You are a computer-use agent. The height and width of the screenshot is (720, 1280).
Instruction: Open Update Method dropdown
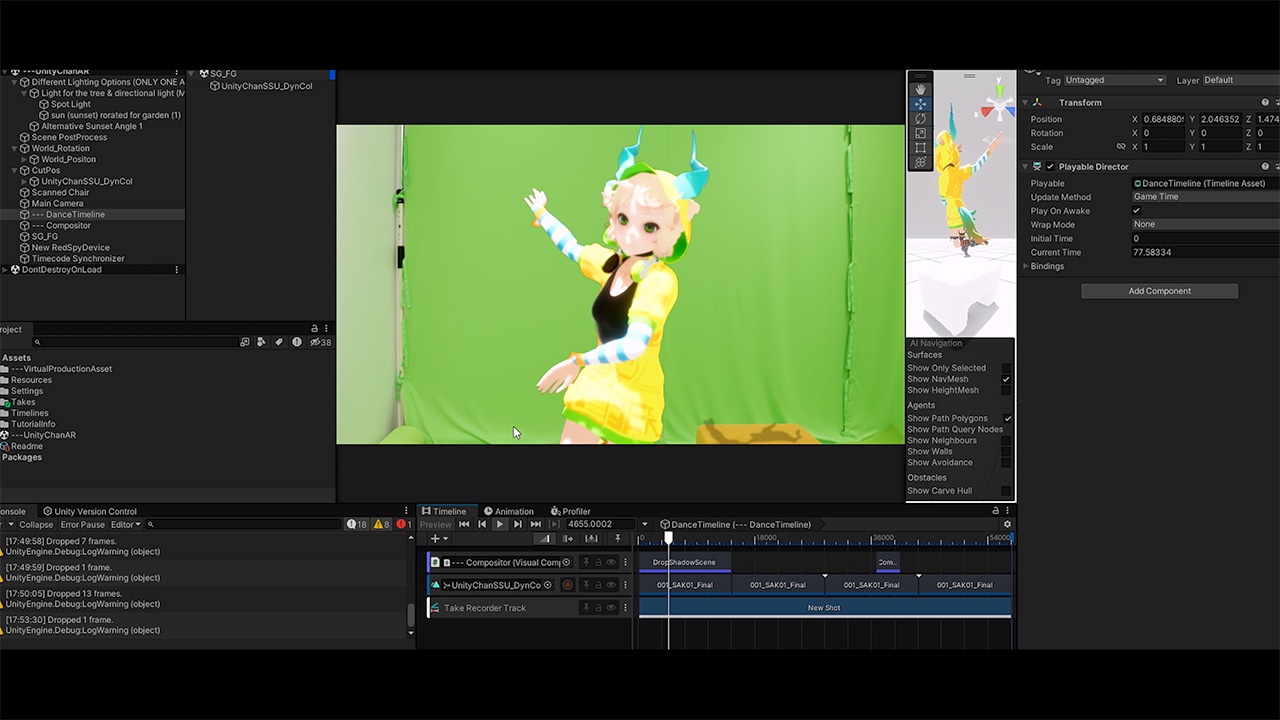tap(1206, 197)
